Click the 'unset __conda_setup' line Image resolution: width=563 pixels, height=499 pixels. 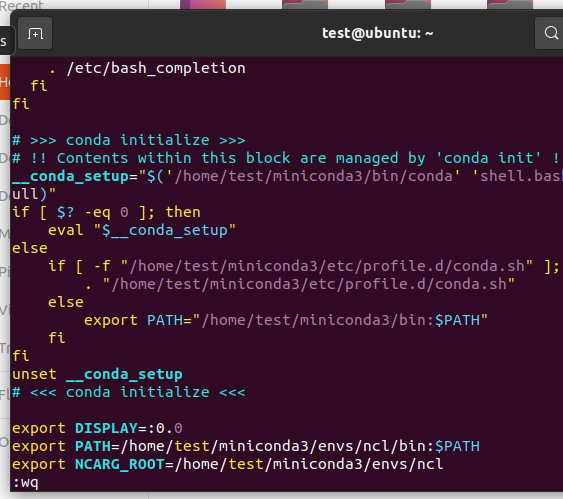pyautogui.click(x=97, y=374)
